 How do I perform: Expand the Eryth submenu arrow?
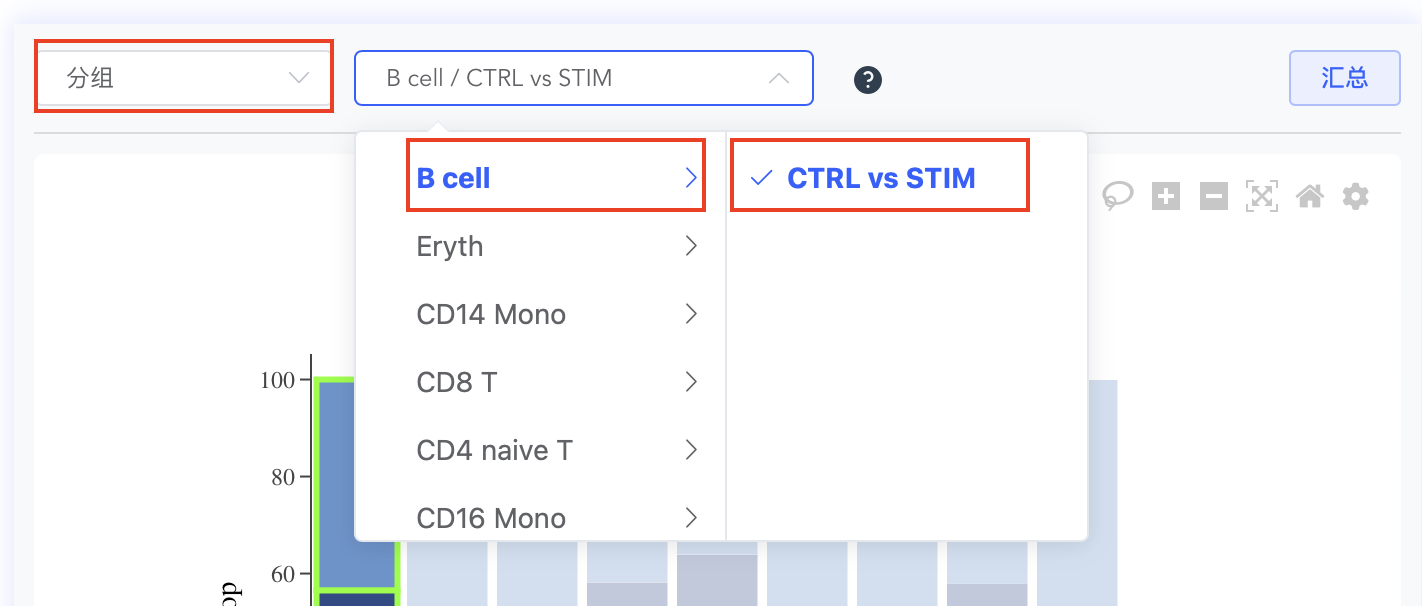[x=691, y=246]
